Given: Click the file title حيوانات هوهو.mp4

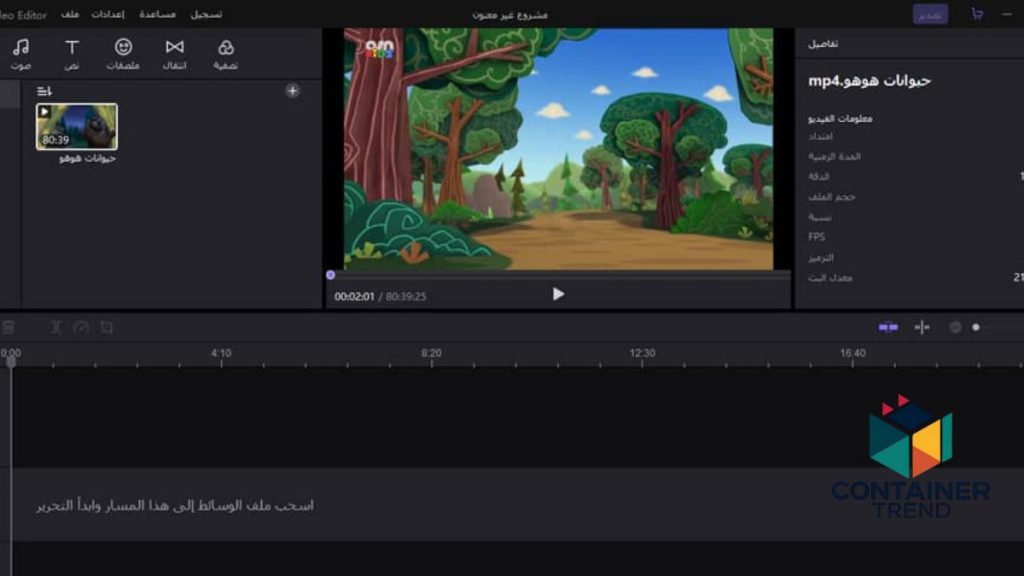Looking at the screenshot, I should [869, 81].
